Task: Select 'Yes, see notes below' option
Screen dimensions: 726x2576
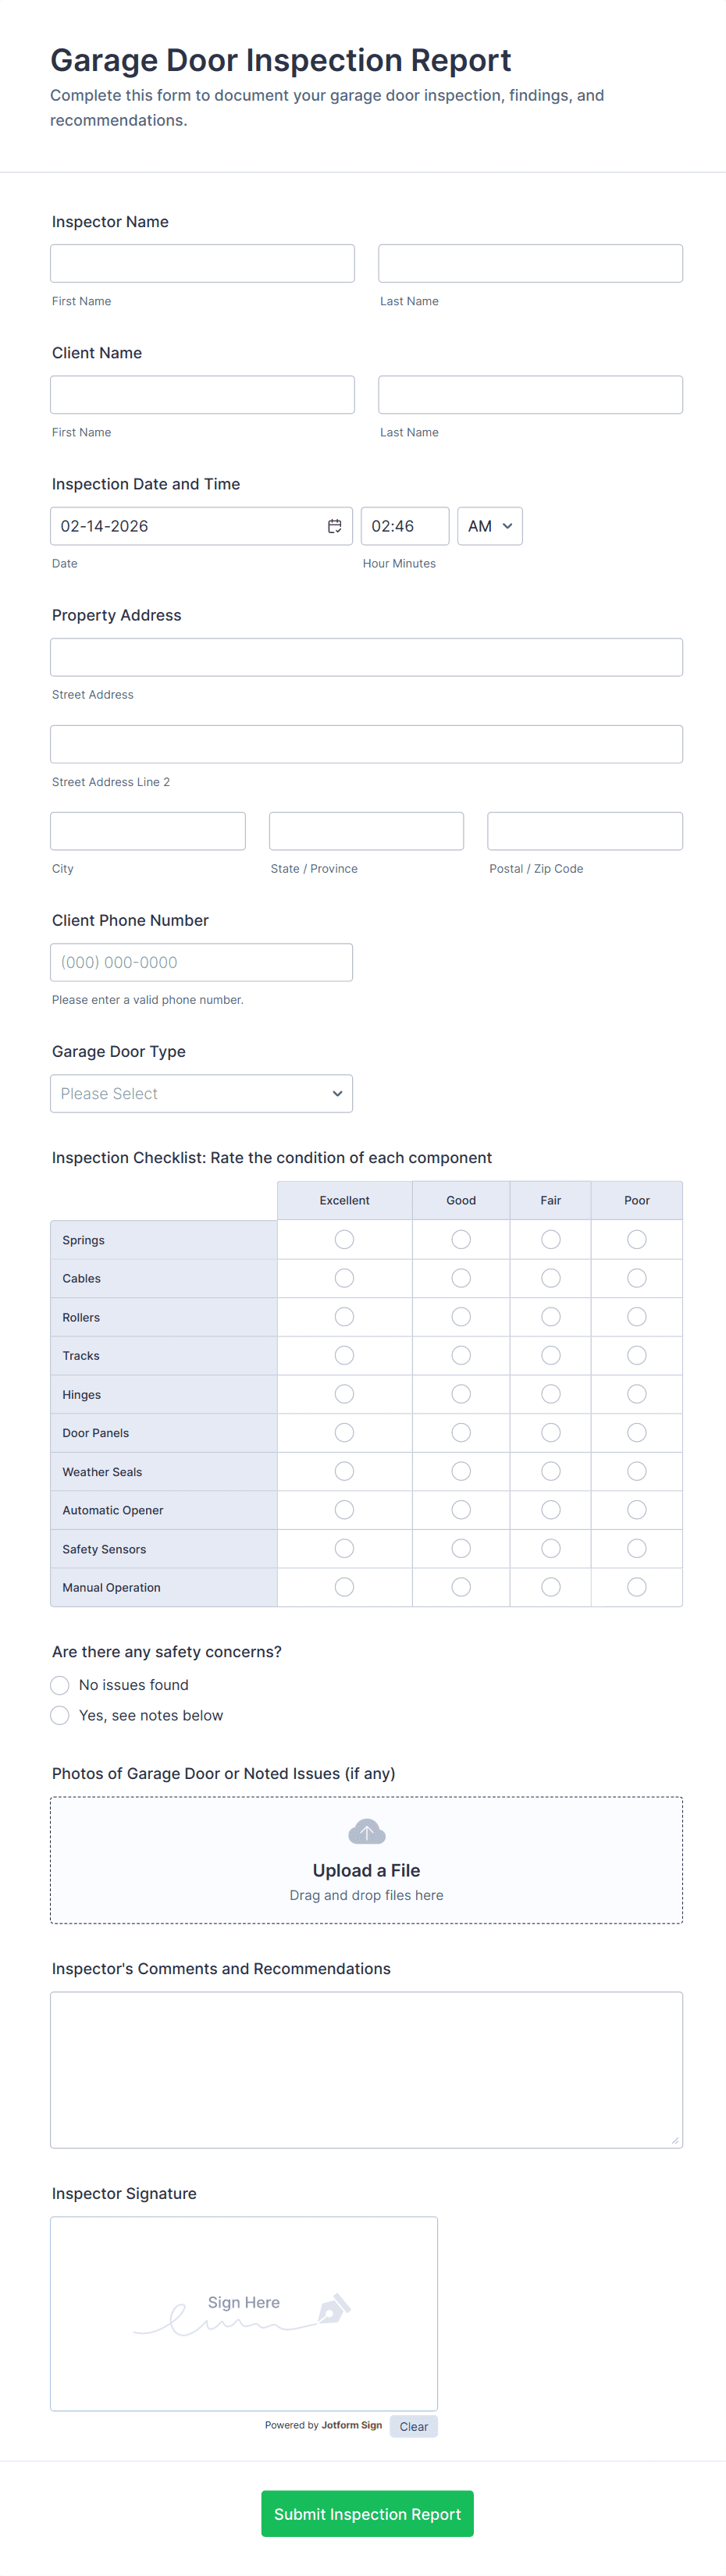Action: click(60, 1715)
